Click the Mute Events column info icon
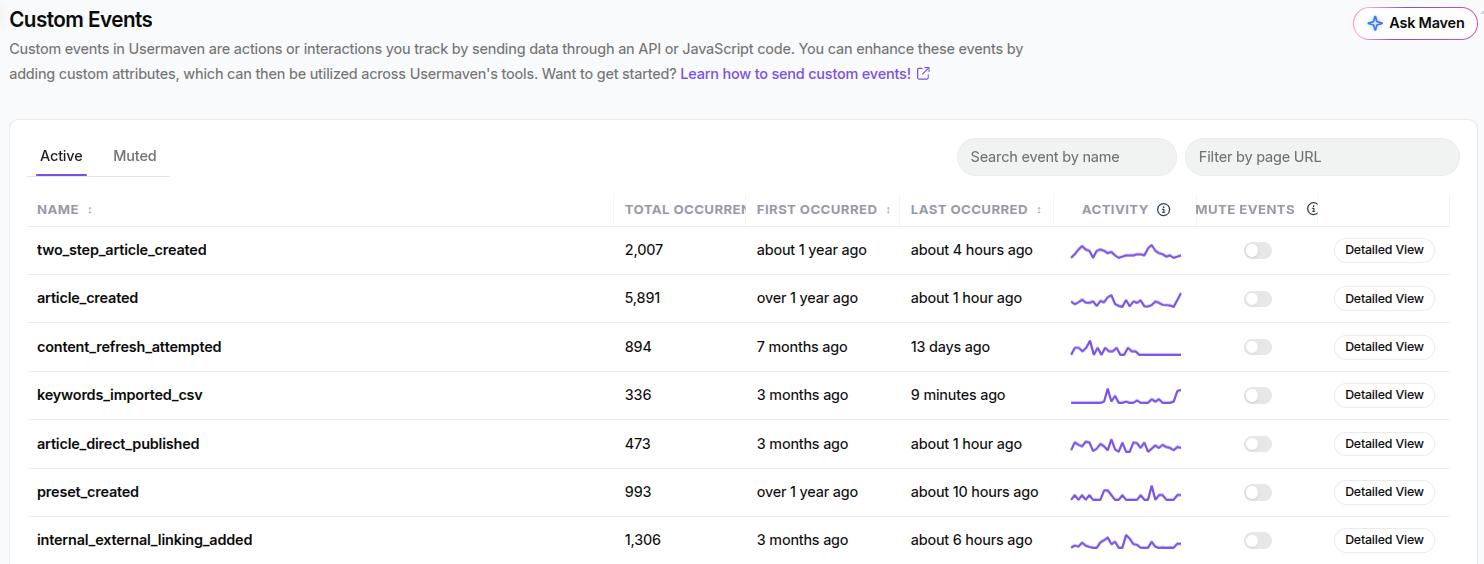1484x564 pixels. pyautogui.click(x=1312, y=209)
